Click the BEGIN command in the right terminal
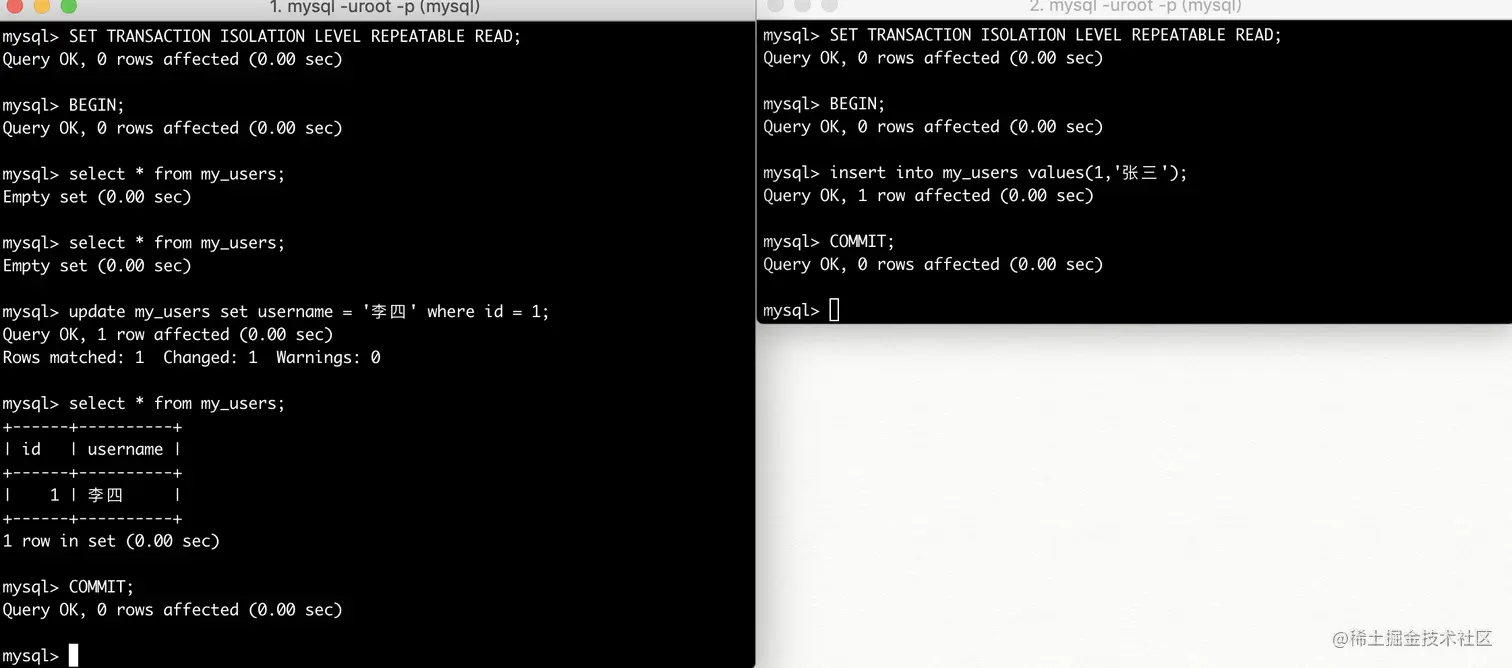1512x668 pixels. [858, 104]
